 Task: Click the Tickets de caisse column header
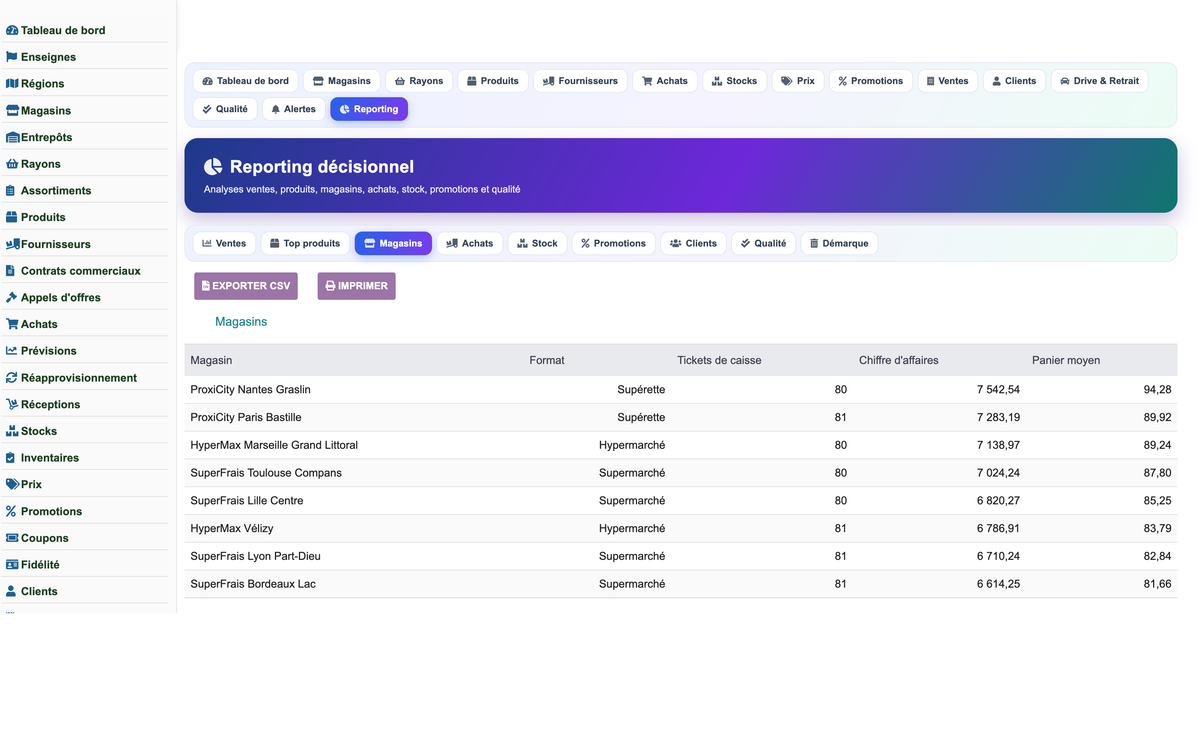pyautogui.click(x=719, y=360)
